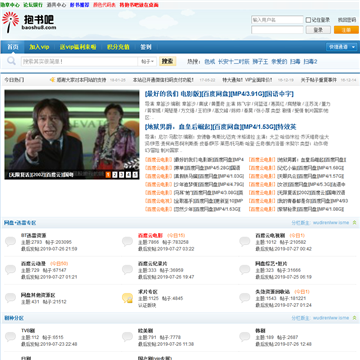Open the 颜色代码表 top link
This screenshot has width=360, height=360.
pos(104,5)
